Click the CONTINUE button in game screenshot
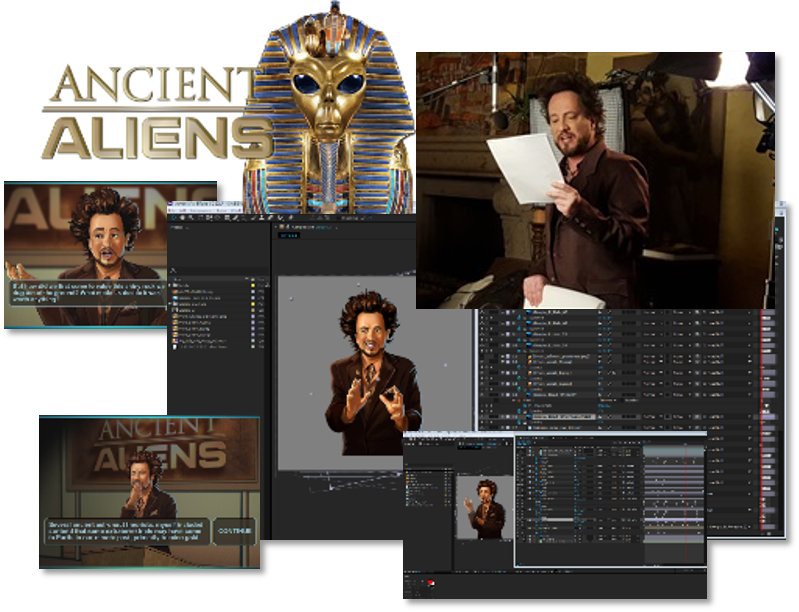Viewport: 799px width, 612px height. click(235, 531)
